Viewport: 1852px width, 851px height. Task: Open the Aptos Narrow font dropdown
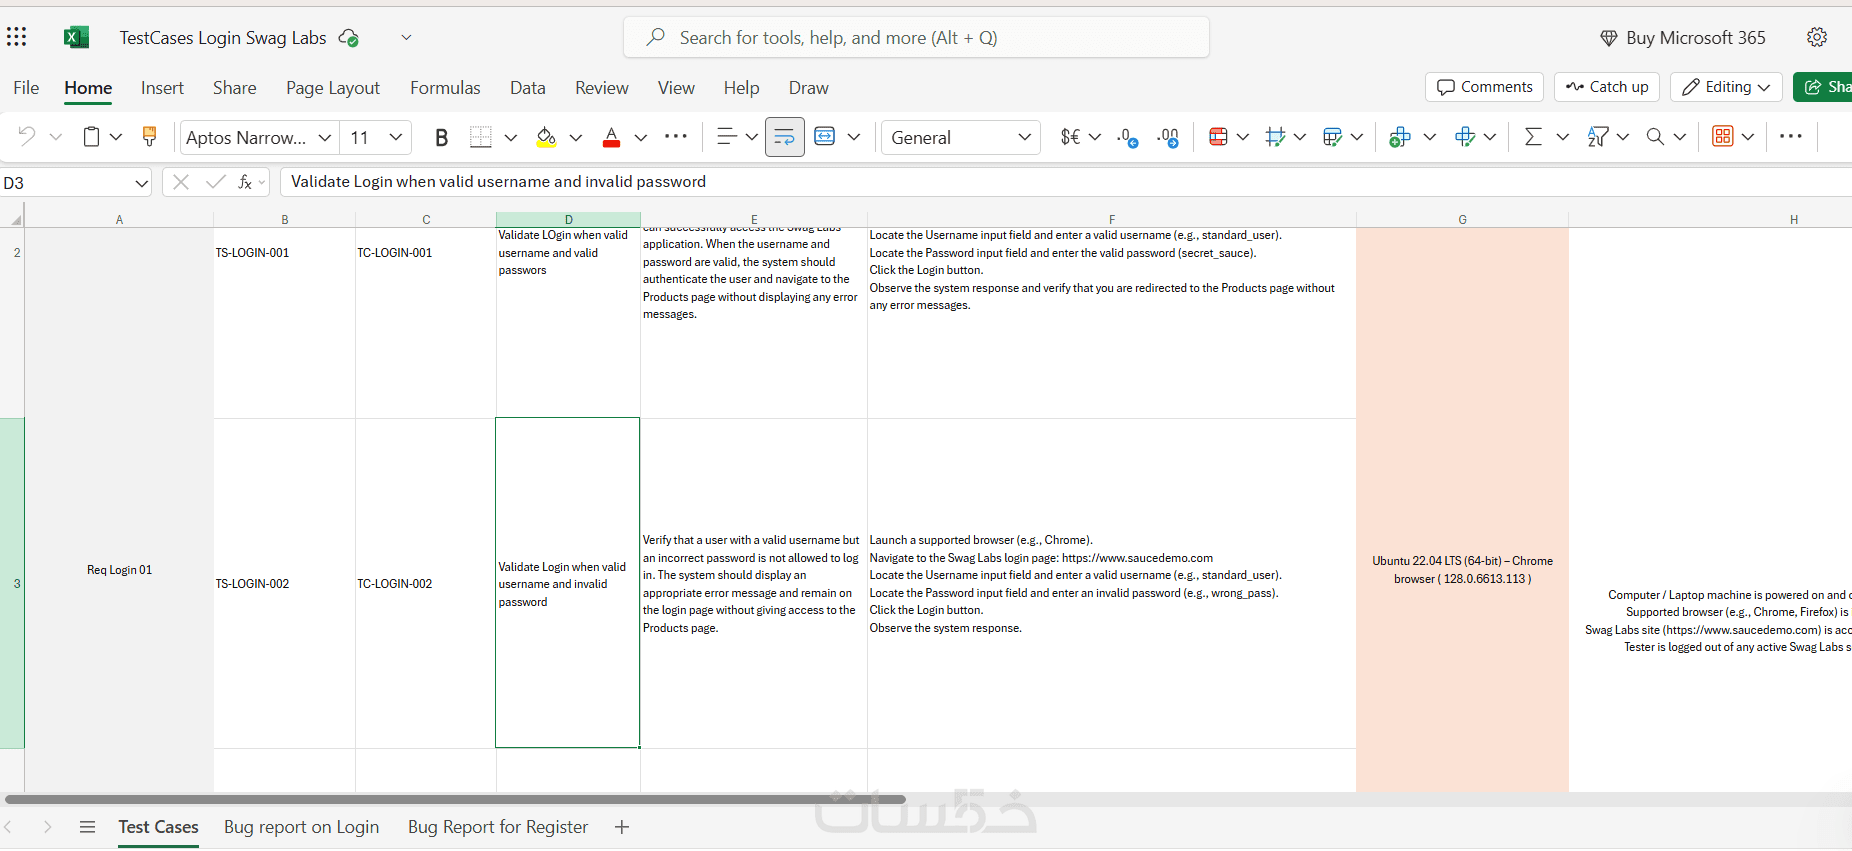coord(325,137)
